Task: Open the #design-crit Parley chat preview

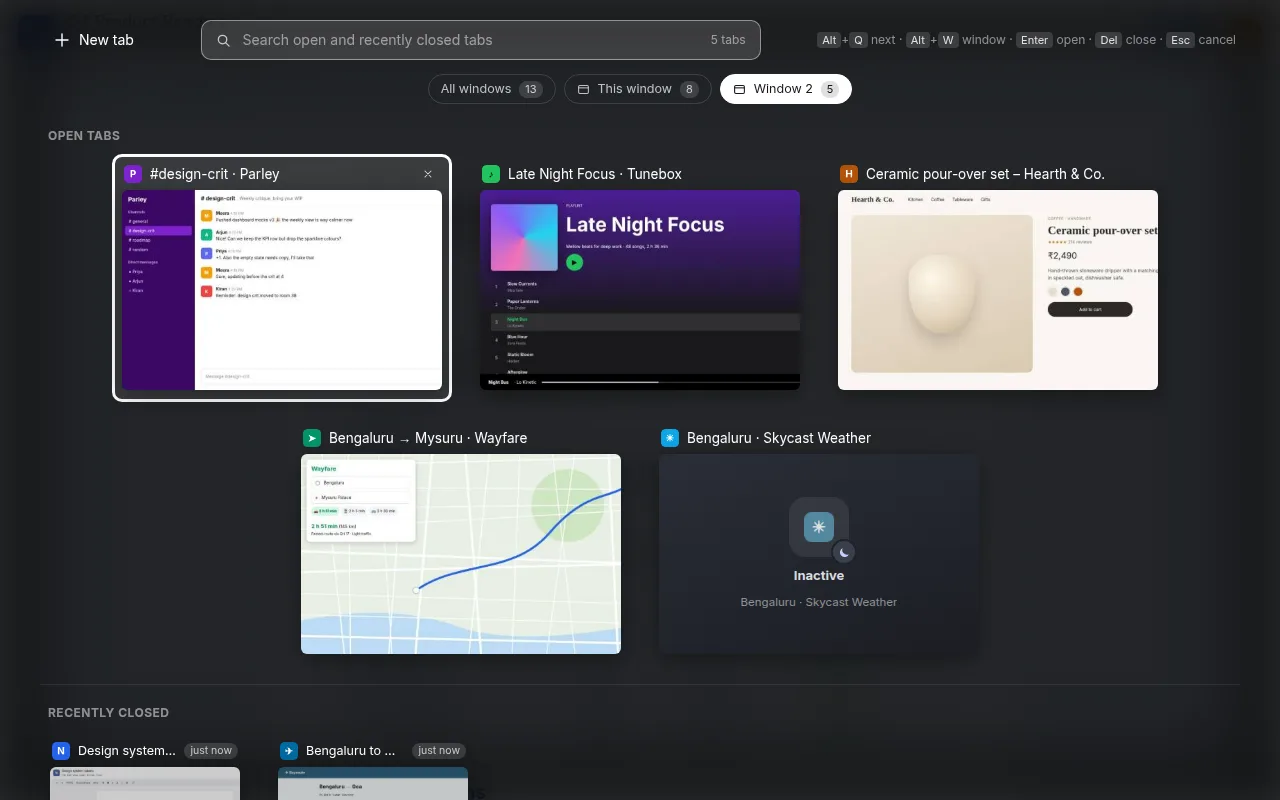Action: click(282, 290)
